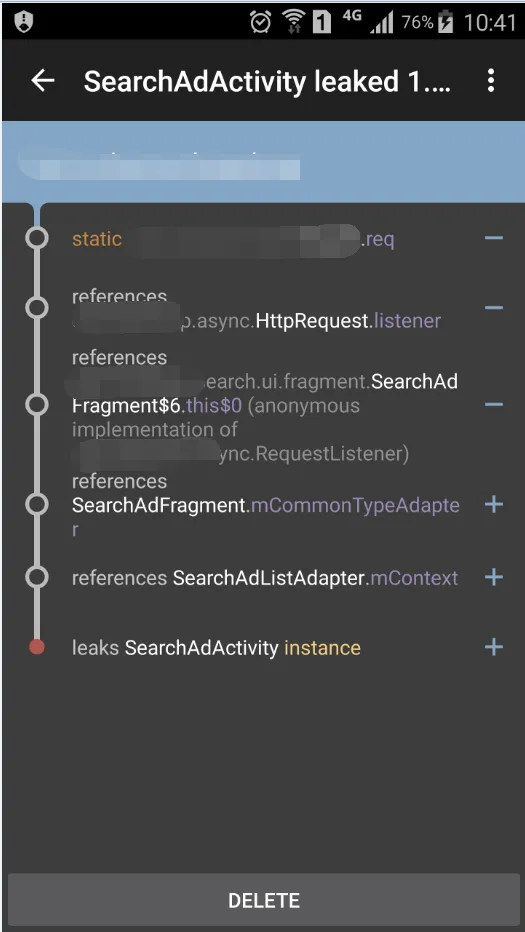Select the mCommonTypeAdapter node circle
This screenshot has width=525, height=932.
[37, 505]
